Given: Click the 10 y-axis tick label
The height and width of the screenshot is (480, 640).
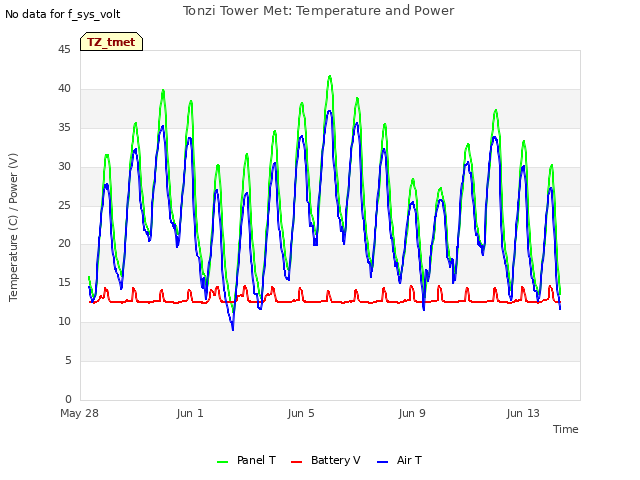Looking at the screenshot, I should [x=64, y=322].
